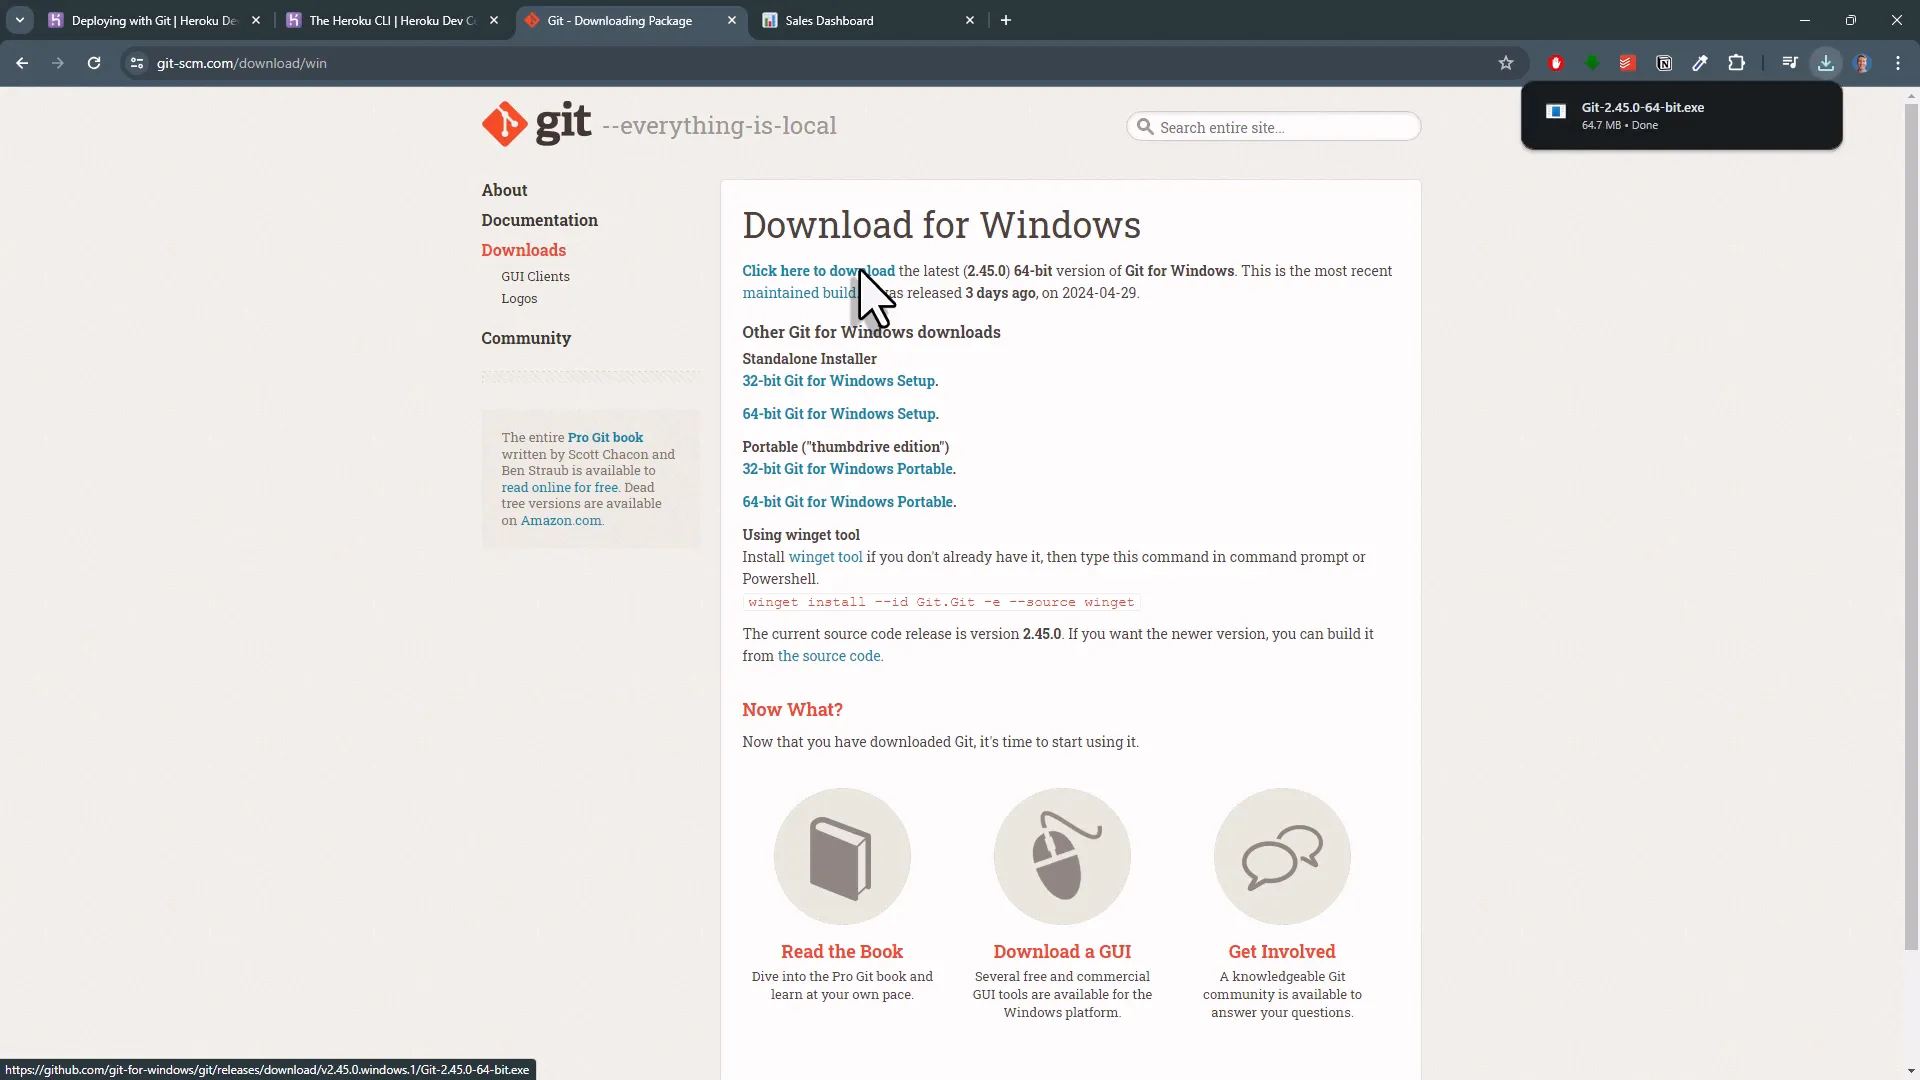This screenshot has width=1920, height=1080.
Task: Expand GUI Clients under Downloads
Action: [535, 276]
